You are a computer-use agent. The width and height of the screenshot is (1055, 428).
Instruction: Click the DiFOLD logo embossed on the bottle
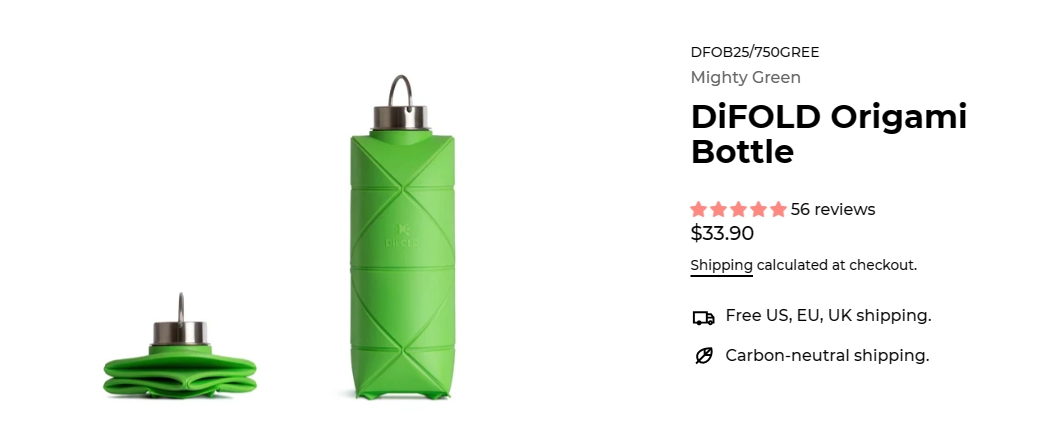[x=402, y=235]
